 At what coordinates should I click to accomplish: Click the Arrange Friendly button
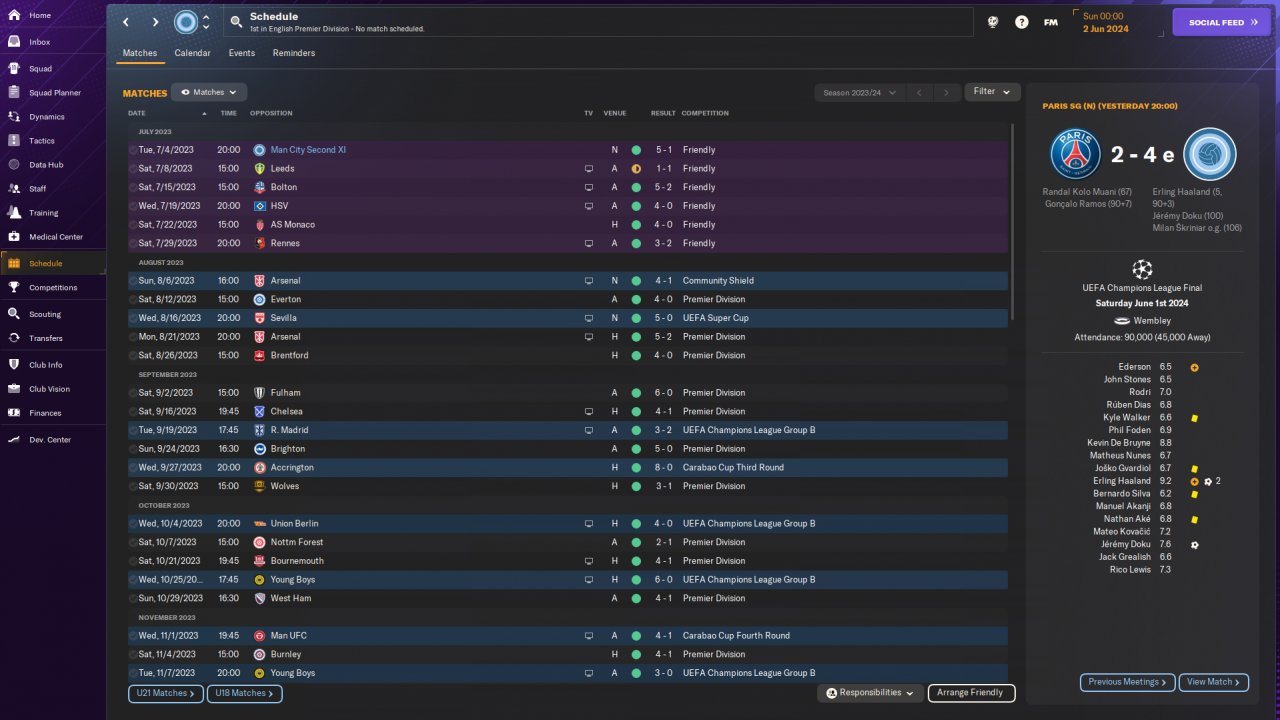click(x=971, y=693)
